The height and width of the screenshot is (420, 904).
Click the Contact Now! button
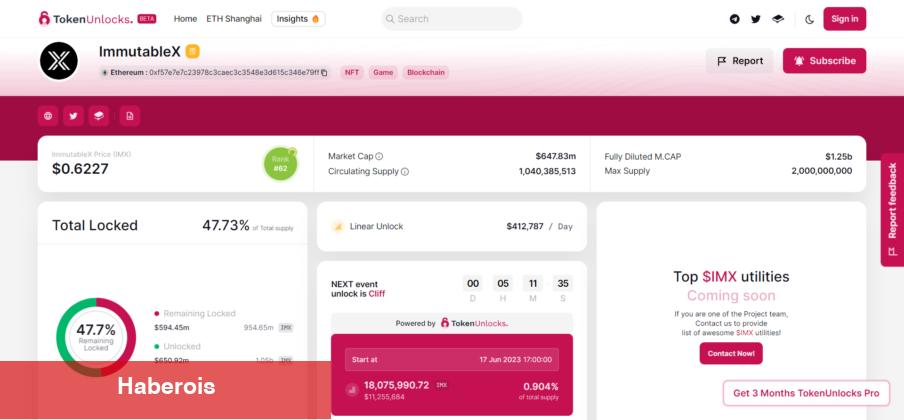[731, 353]
